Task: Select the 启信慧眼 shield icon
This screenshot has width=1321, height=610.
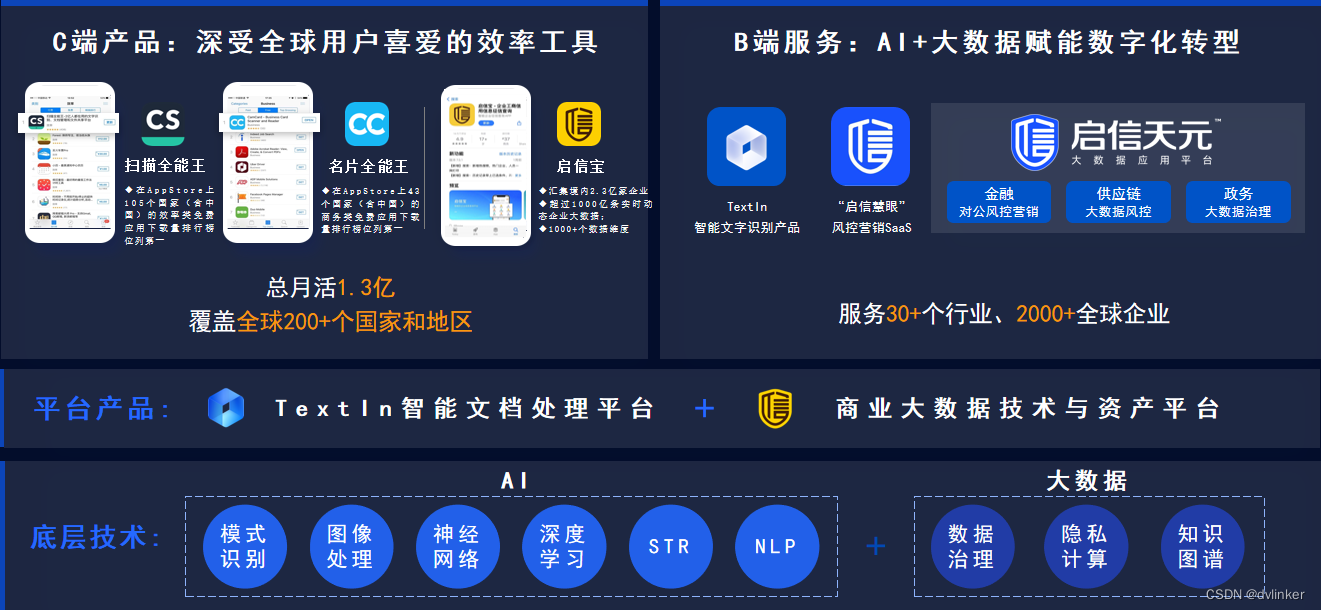Action: tap(870, 147)
